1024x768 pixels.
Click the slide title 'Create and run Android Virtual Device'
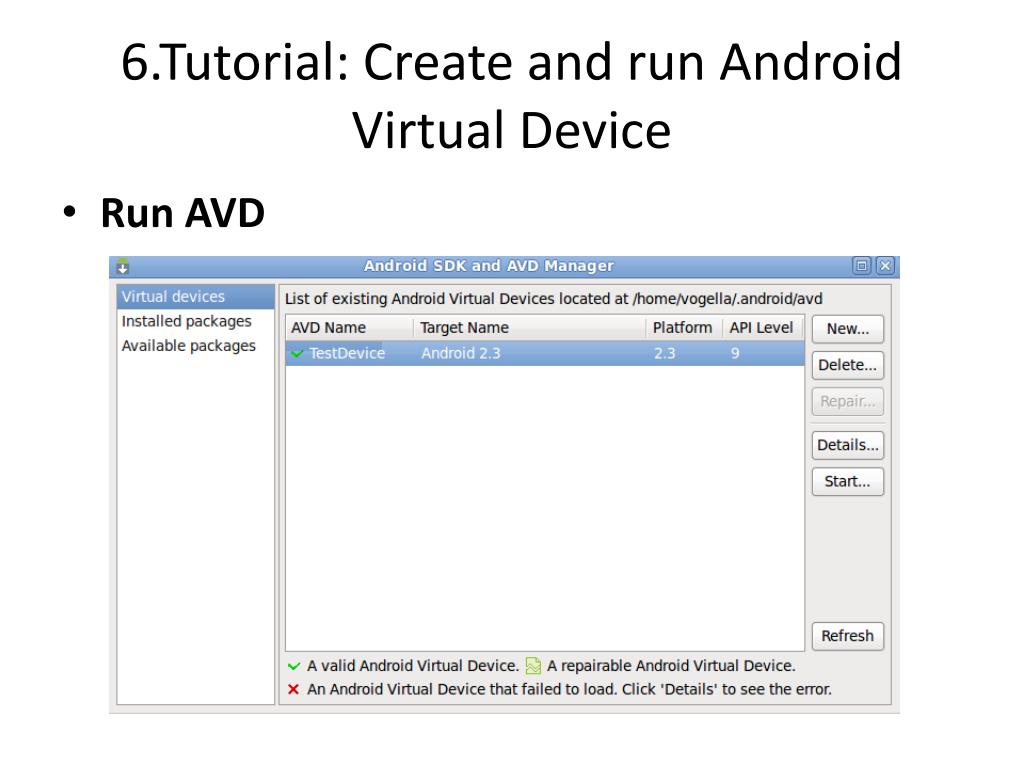tap(512, 95)
